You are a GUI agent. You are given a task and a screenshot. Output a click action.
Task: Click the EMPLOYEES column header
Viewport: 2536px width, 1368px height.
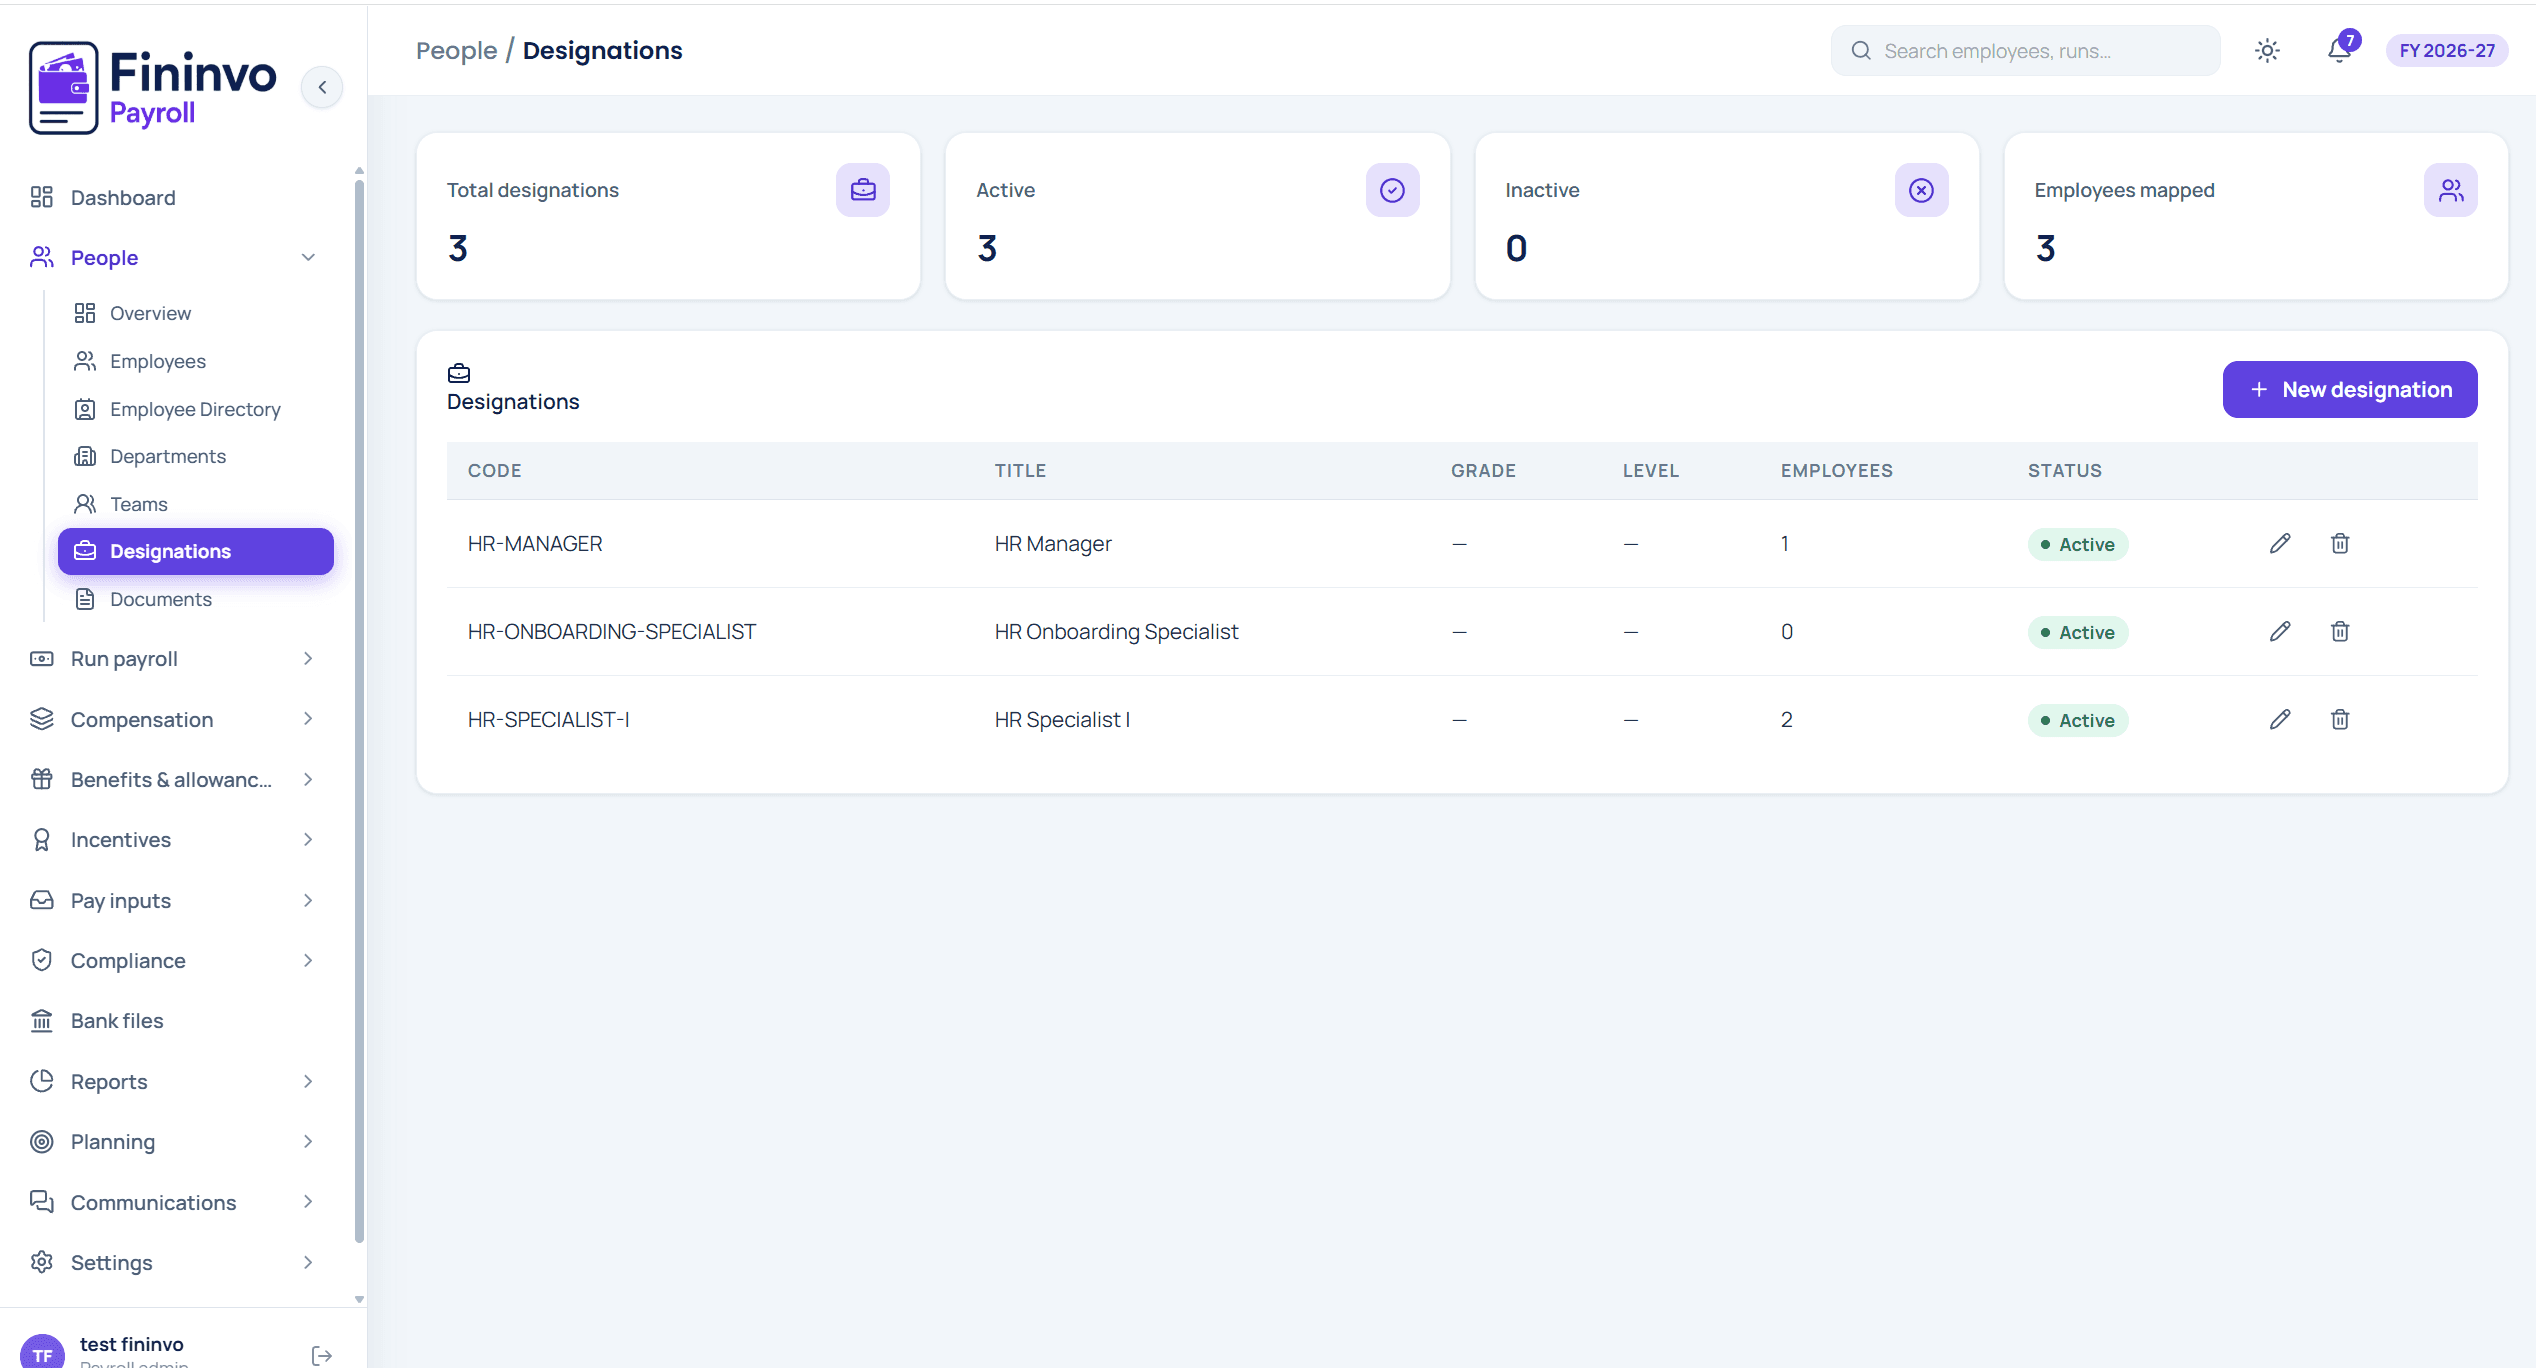[1836, 470]
